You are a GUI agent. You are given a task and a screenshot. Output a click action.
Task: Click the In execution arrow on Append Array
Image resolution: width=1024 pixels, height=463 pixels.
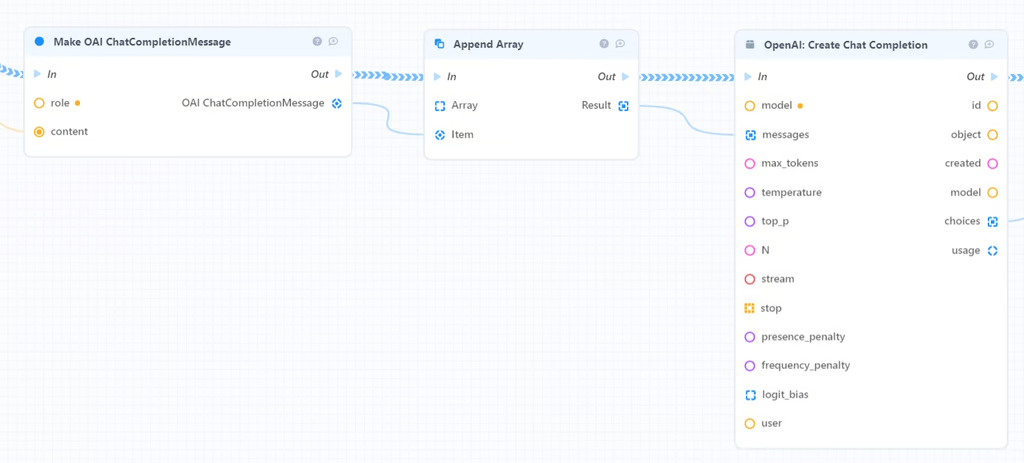437,77
